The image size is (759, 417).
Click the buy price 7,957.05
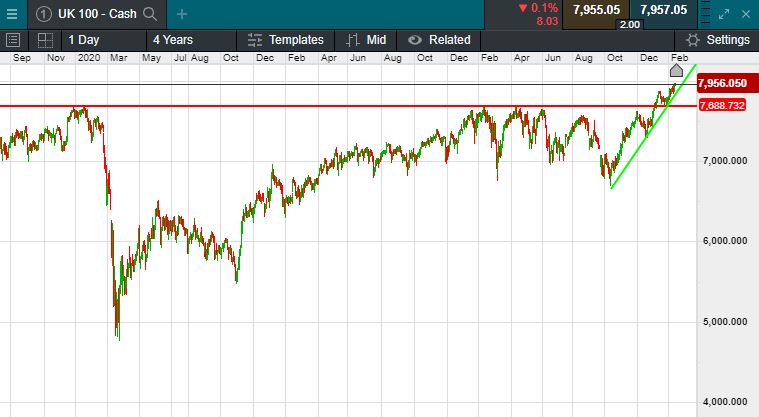point(663,10)
